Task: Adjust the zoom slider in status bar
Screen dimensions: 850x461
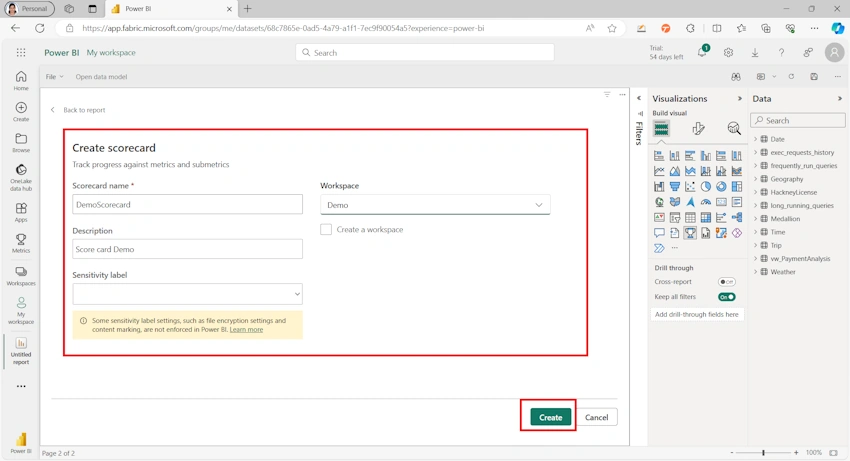Action: click(763, 452)
